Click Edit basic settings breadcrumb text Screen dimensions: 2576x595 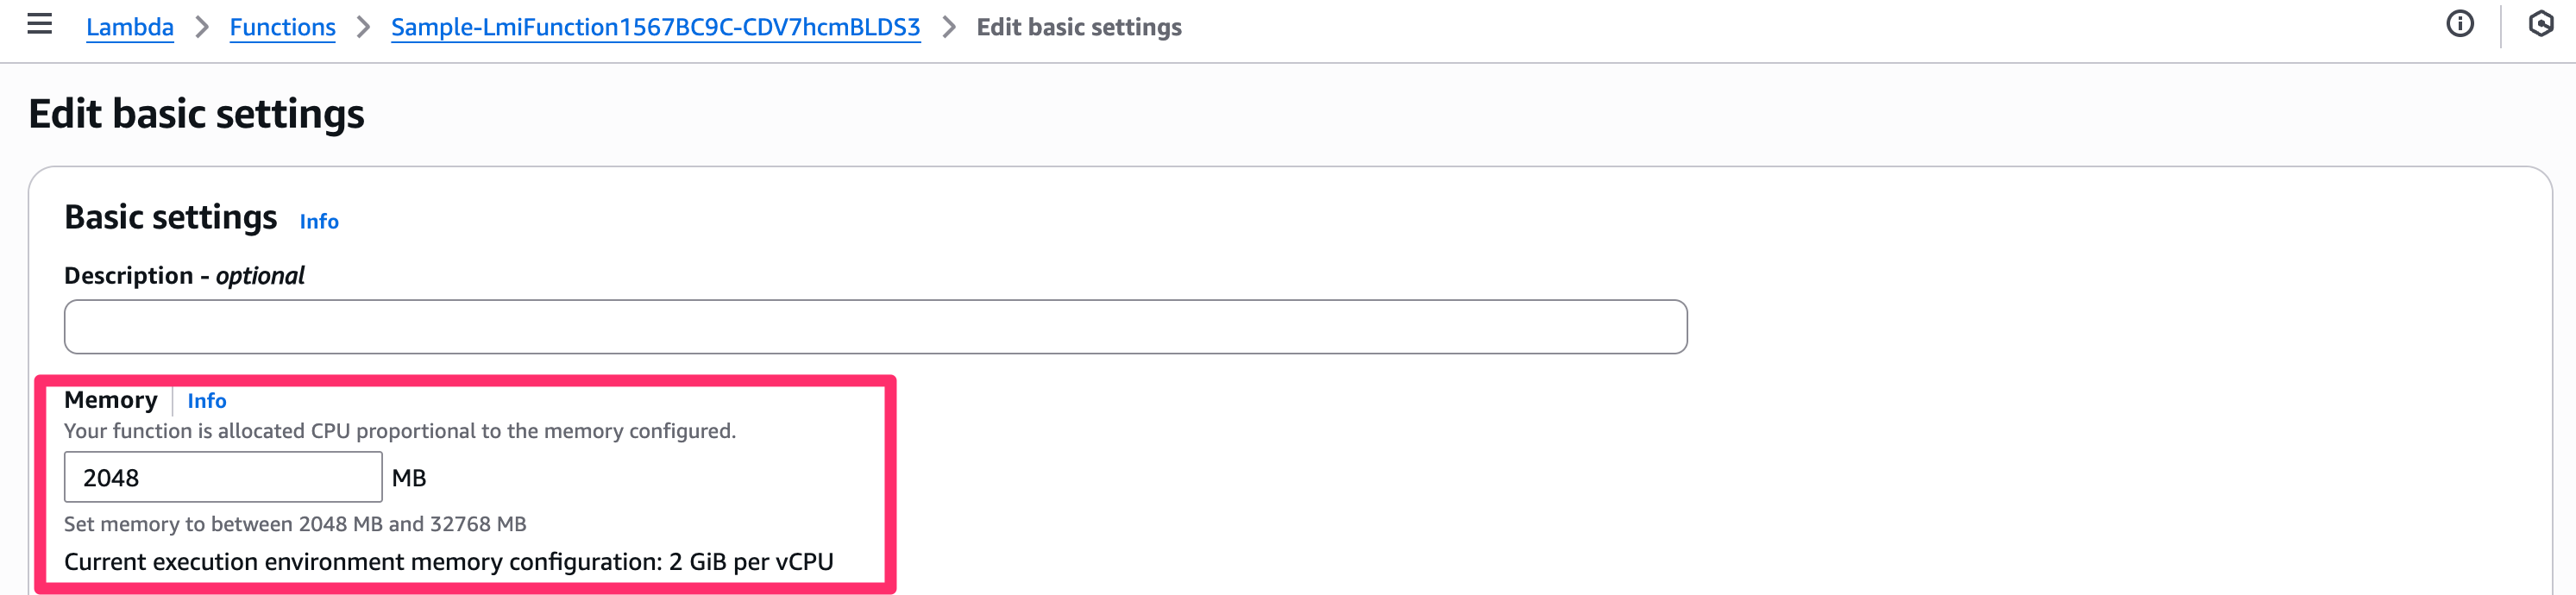pyautogui.click(x=1078, y=27)
